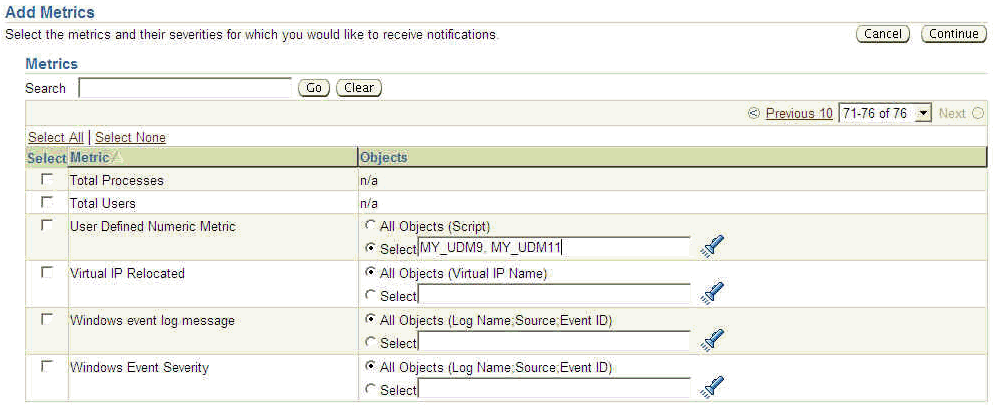Check the Windows Event Severity checkbox
The height and width of the screenshot is (417, 995).
(x=46, y=366)
